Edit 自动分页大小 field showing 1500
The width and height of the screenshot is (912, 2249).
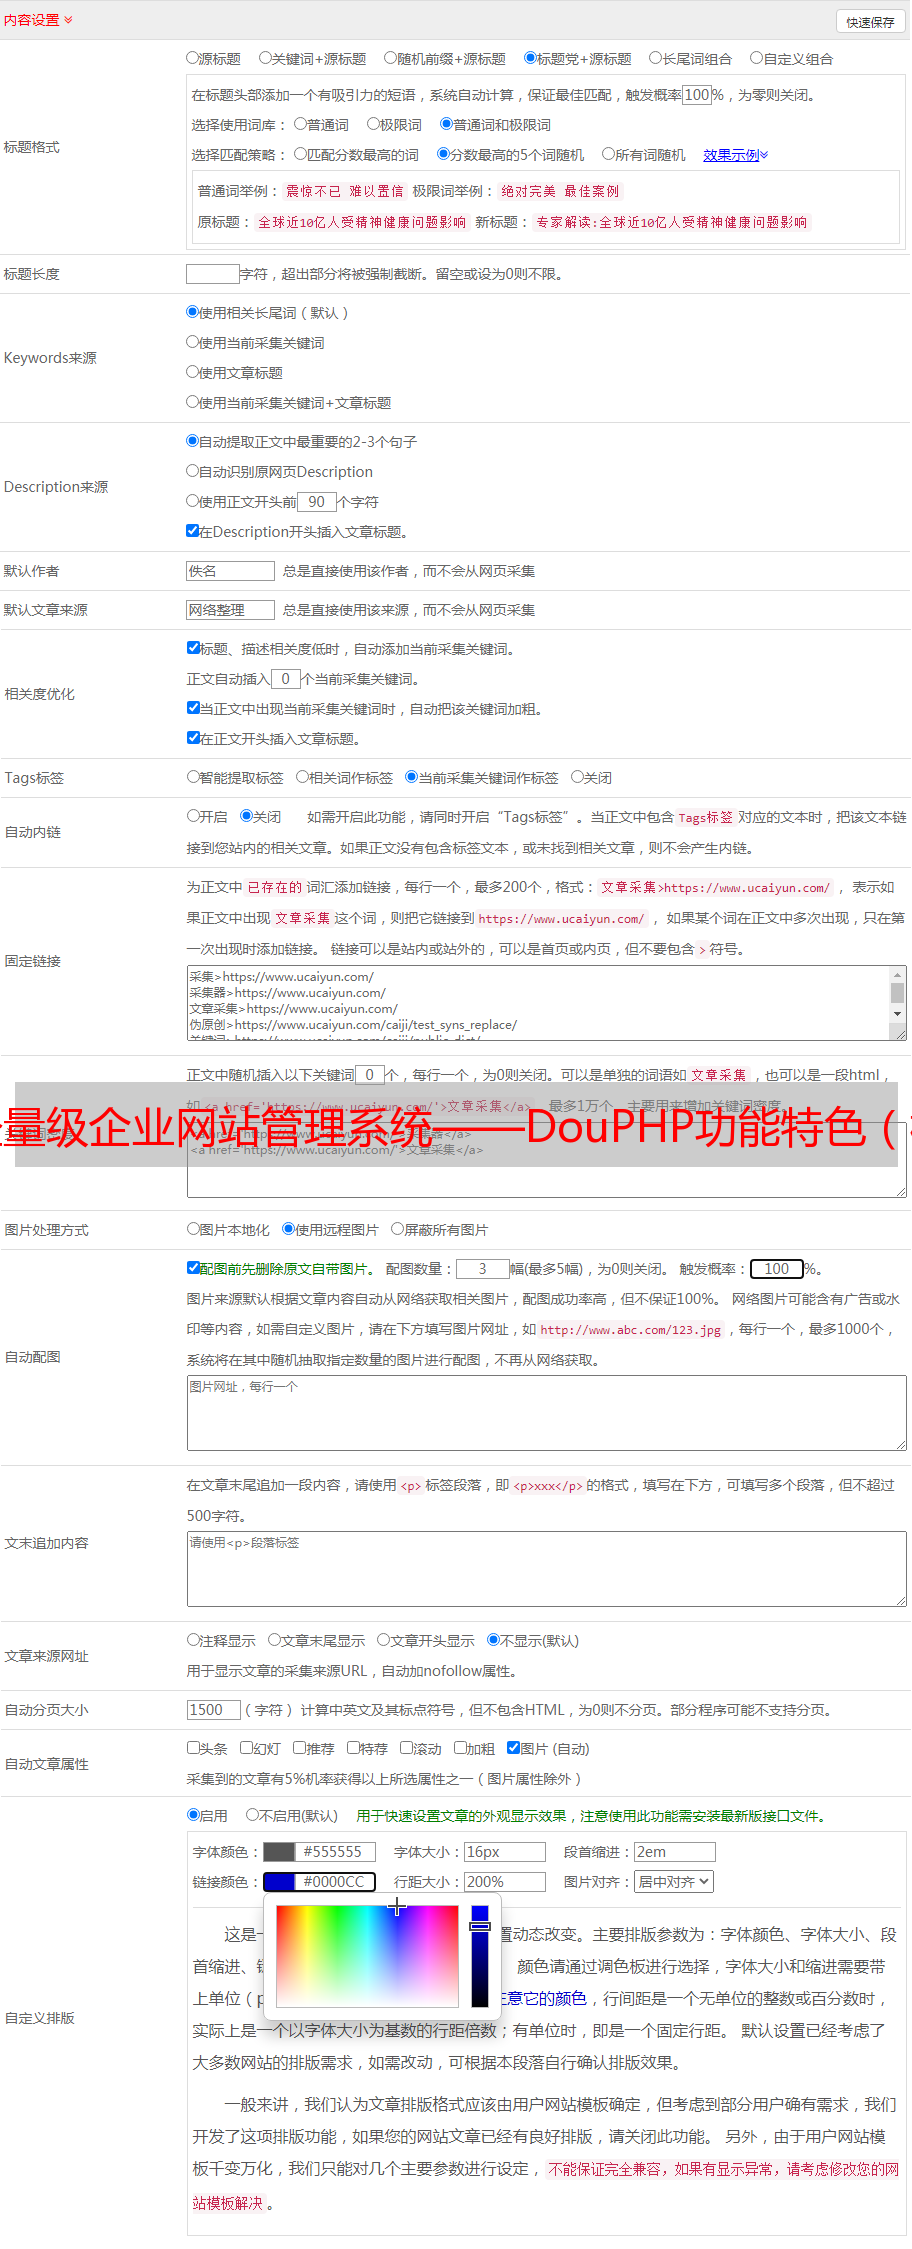click(x=214, y=1710)
